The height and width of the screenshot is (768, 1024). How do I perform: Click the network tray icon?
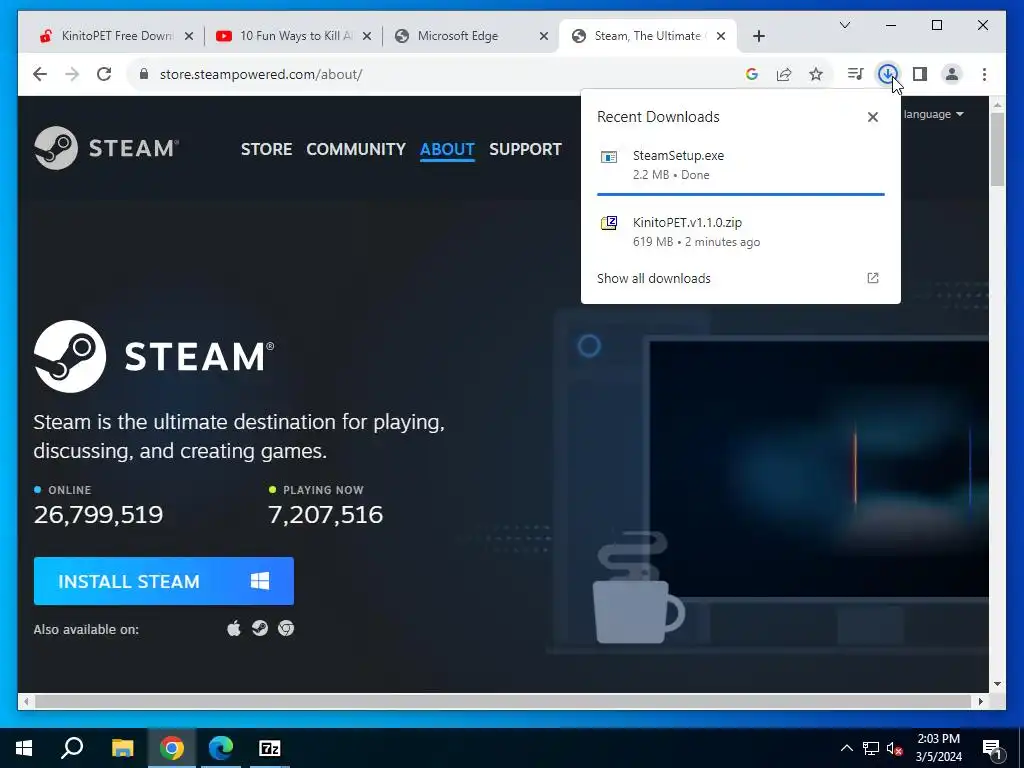(x=871, y=748)
